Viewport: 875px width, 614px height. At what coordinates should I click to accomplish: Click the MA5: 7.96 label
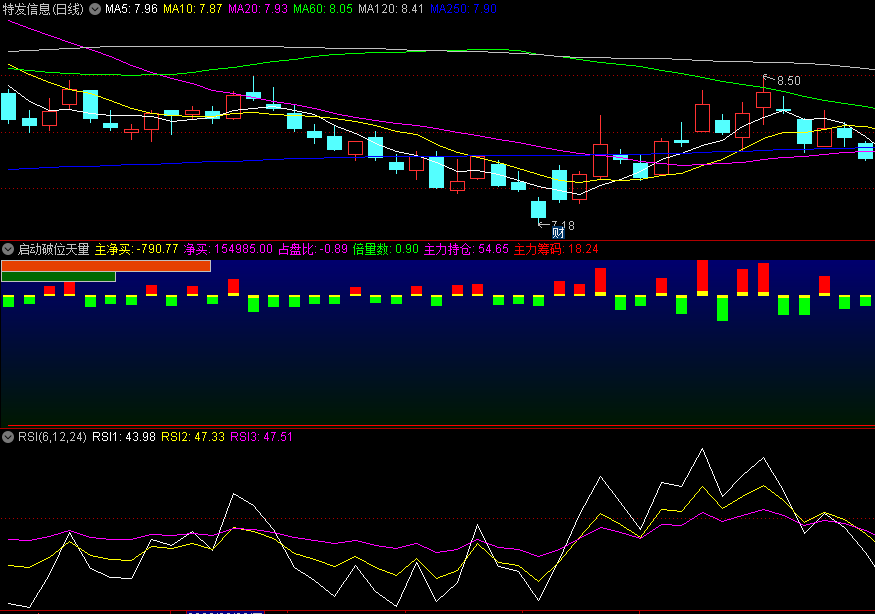pyautogui.click(x=131, y=9)
